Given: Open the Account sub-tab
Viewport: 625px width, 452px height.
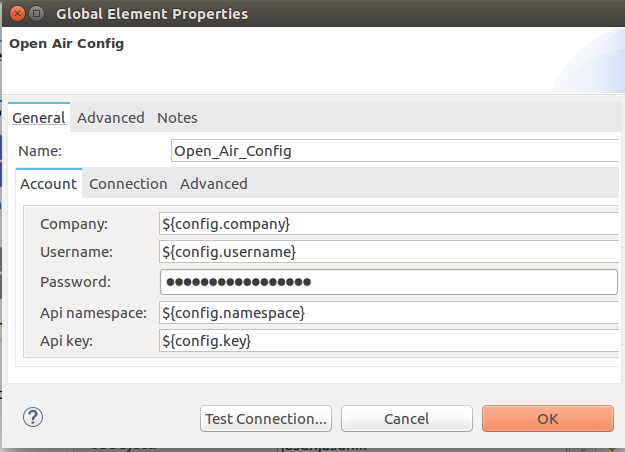Looking at the screenshot, I should point(48,184).
